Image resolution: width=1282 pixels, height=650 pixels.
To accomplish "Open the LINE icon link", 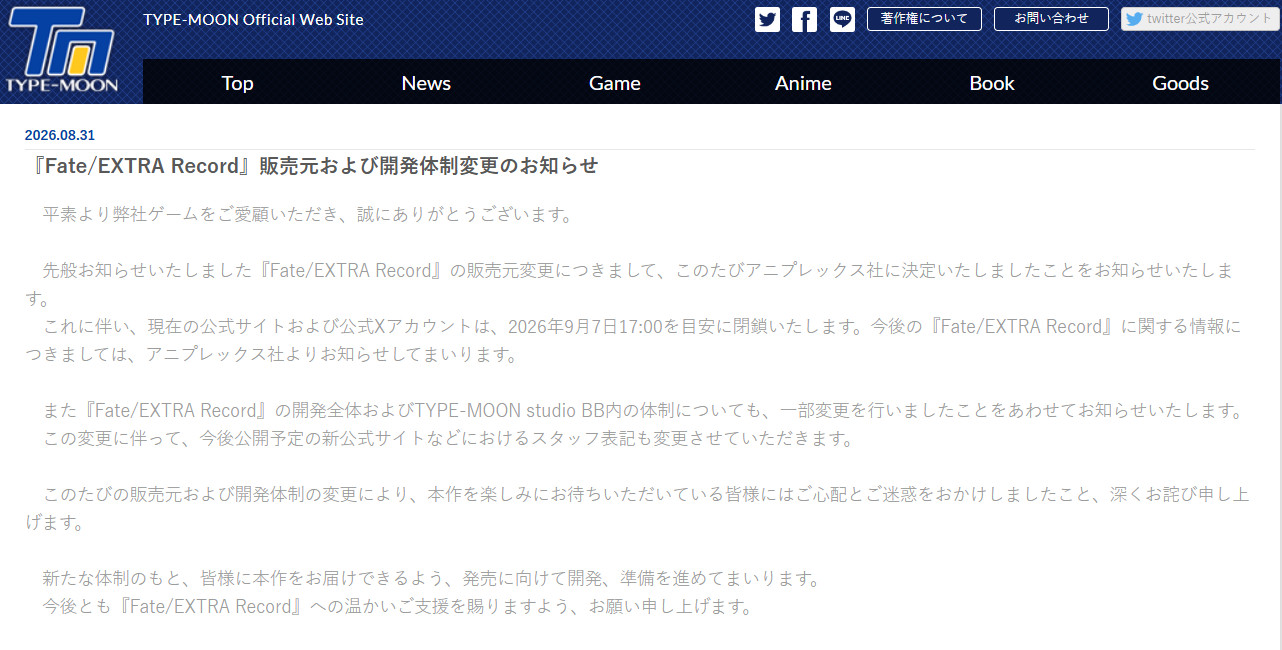I will (x=842, y=19).
